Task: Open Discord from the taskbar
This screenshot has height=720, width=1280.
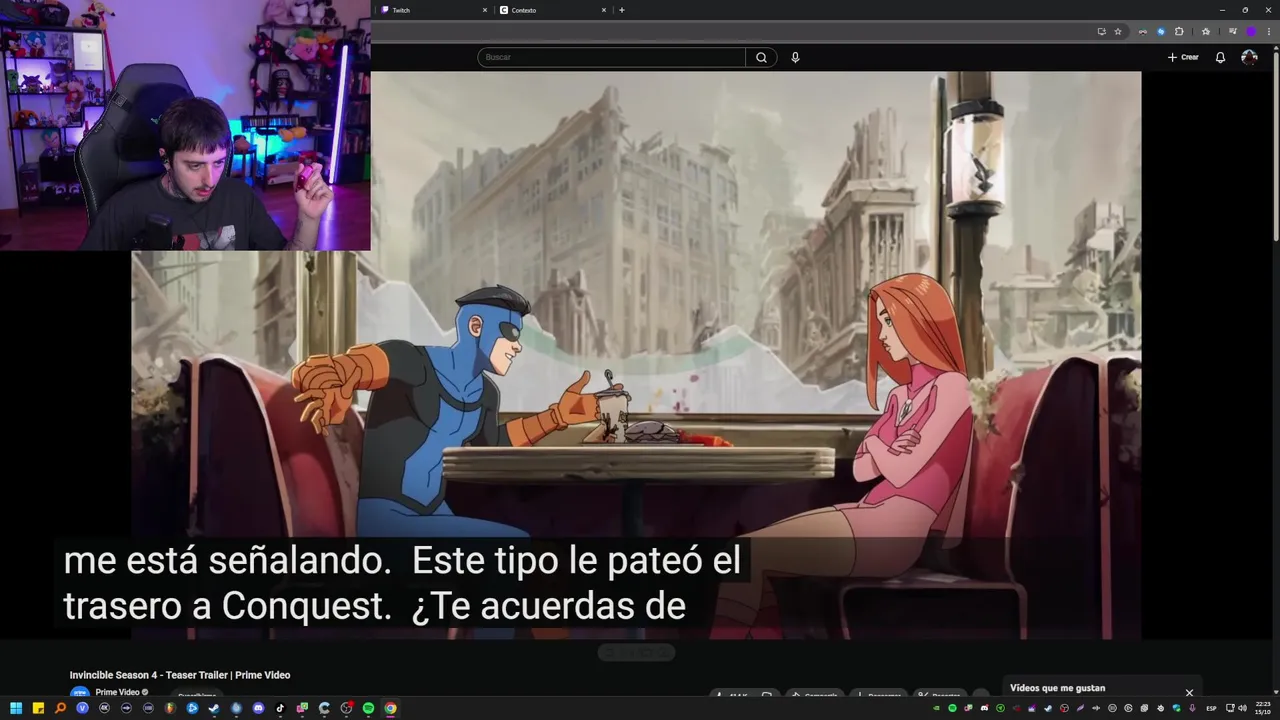Action: click(258, 708)
